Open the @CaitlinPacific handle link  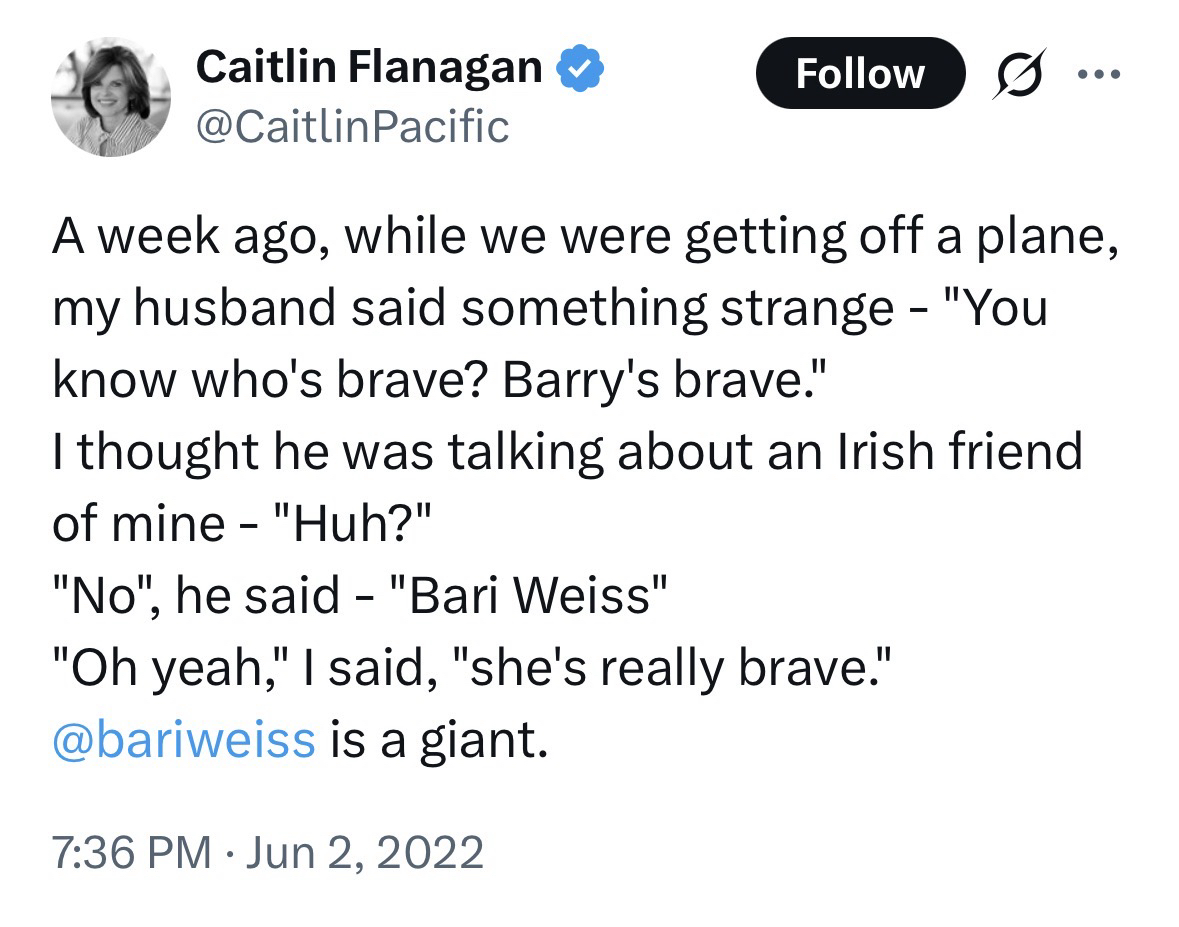353,126
